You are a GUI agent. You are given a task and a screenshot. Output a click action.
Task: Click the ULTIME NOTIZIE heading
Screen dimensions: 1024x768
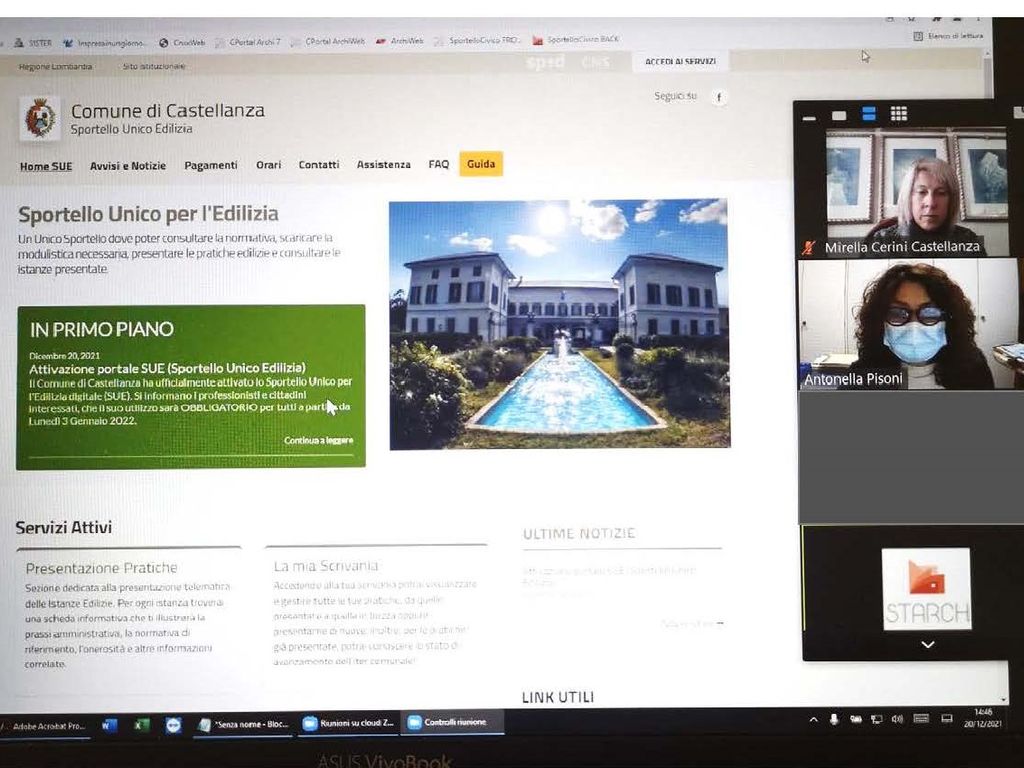(579, 534)
